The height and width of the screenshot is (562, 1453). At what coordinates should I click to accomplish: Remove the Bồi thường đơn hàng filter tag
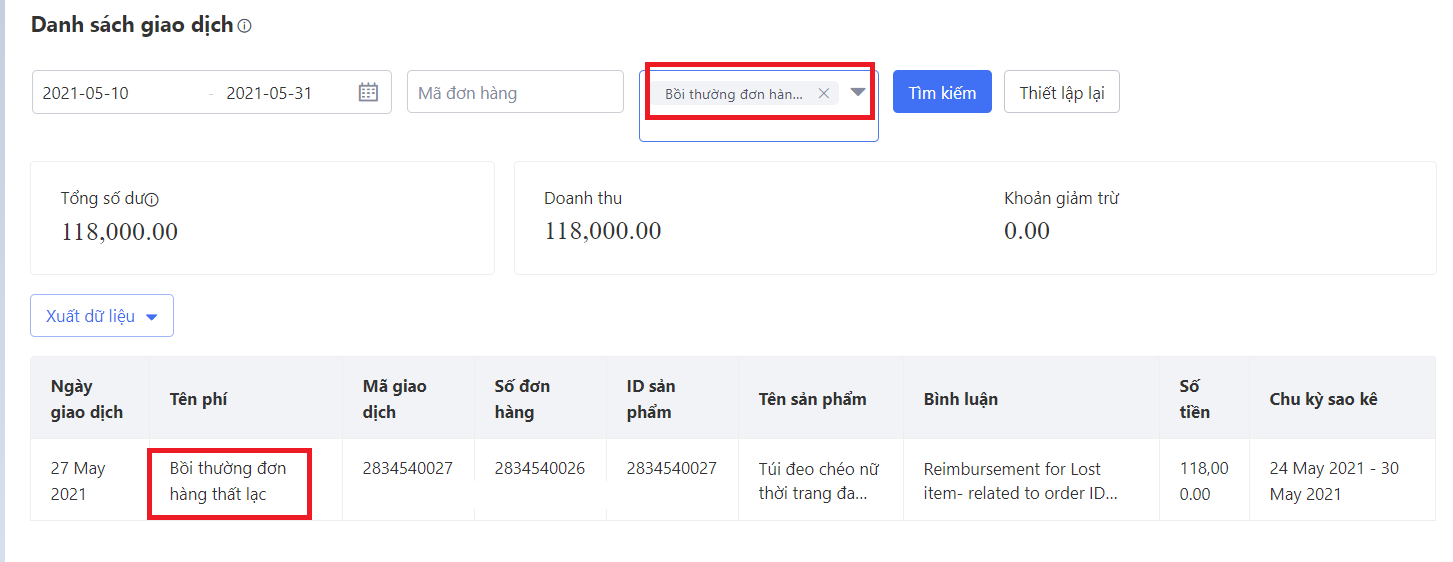tap(823, 93)
